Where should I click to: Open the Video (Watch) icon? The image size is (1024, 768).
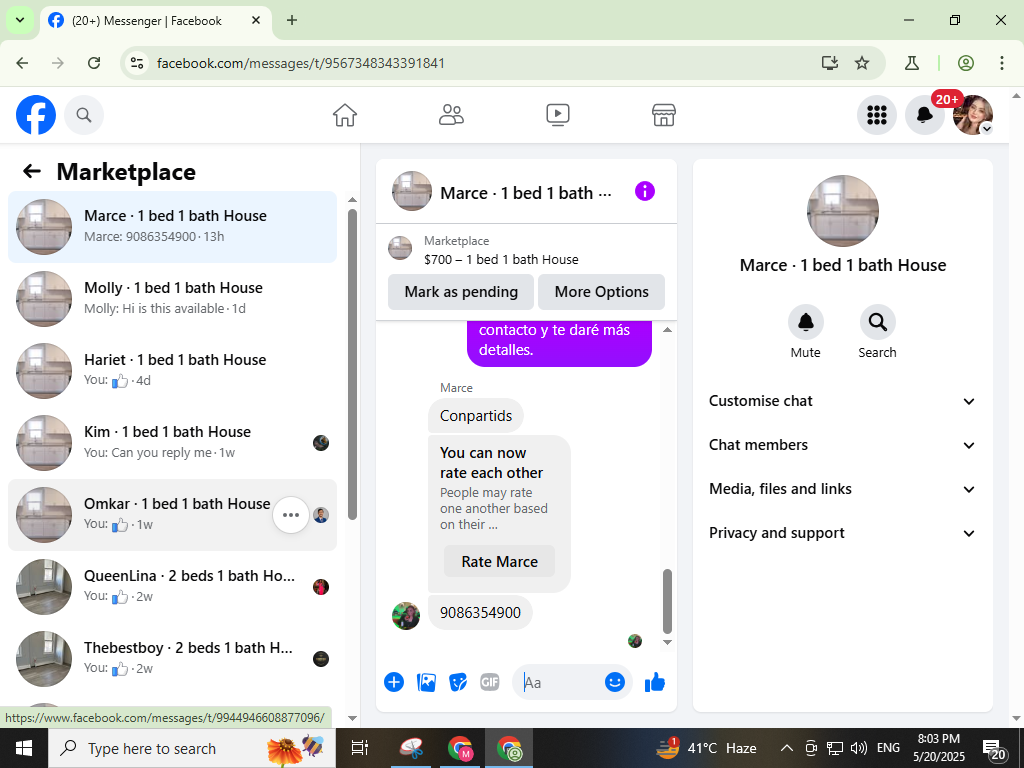(558, 115)
